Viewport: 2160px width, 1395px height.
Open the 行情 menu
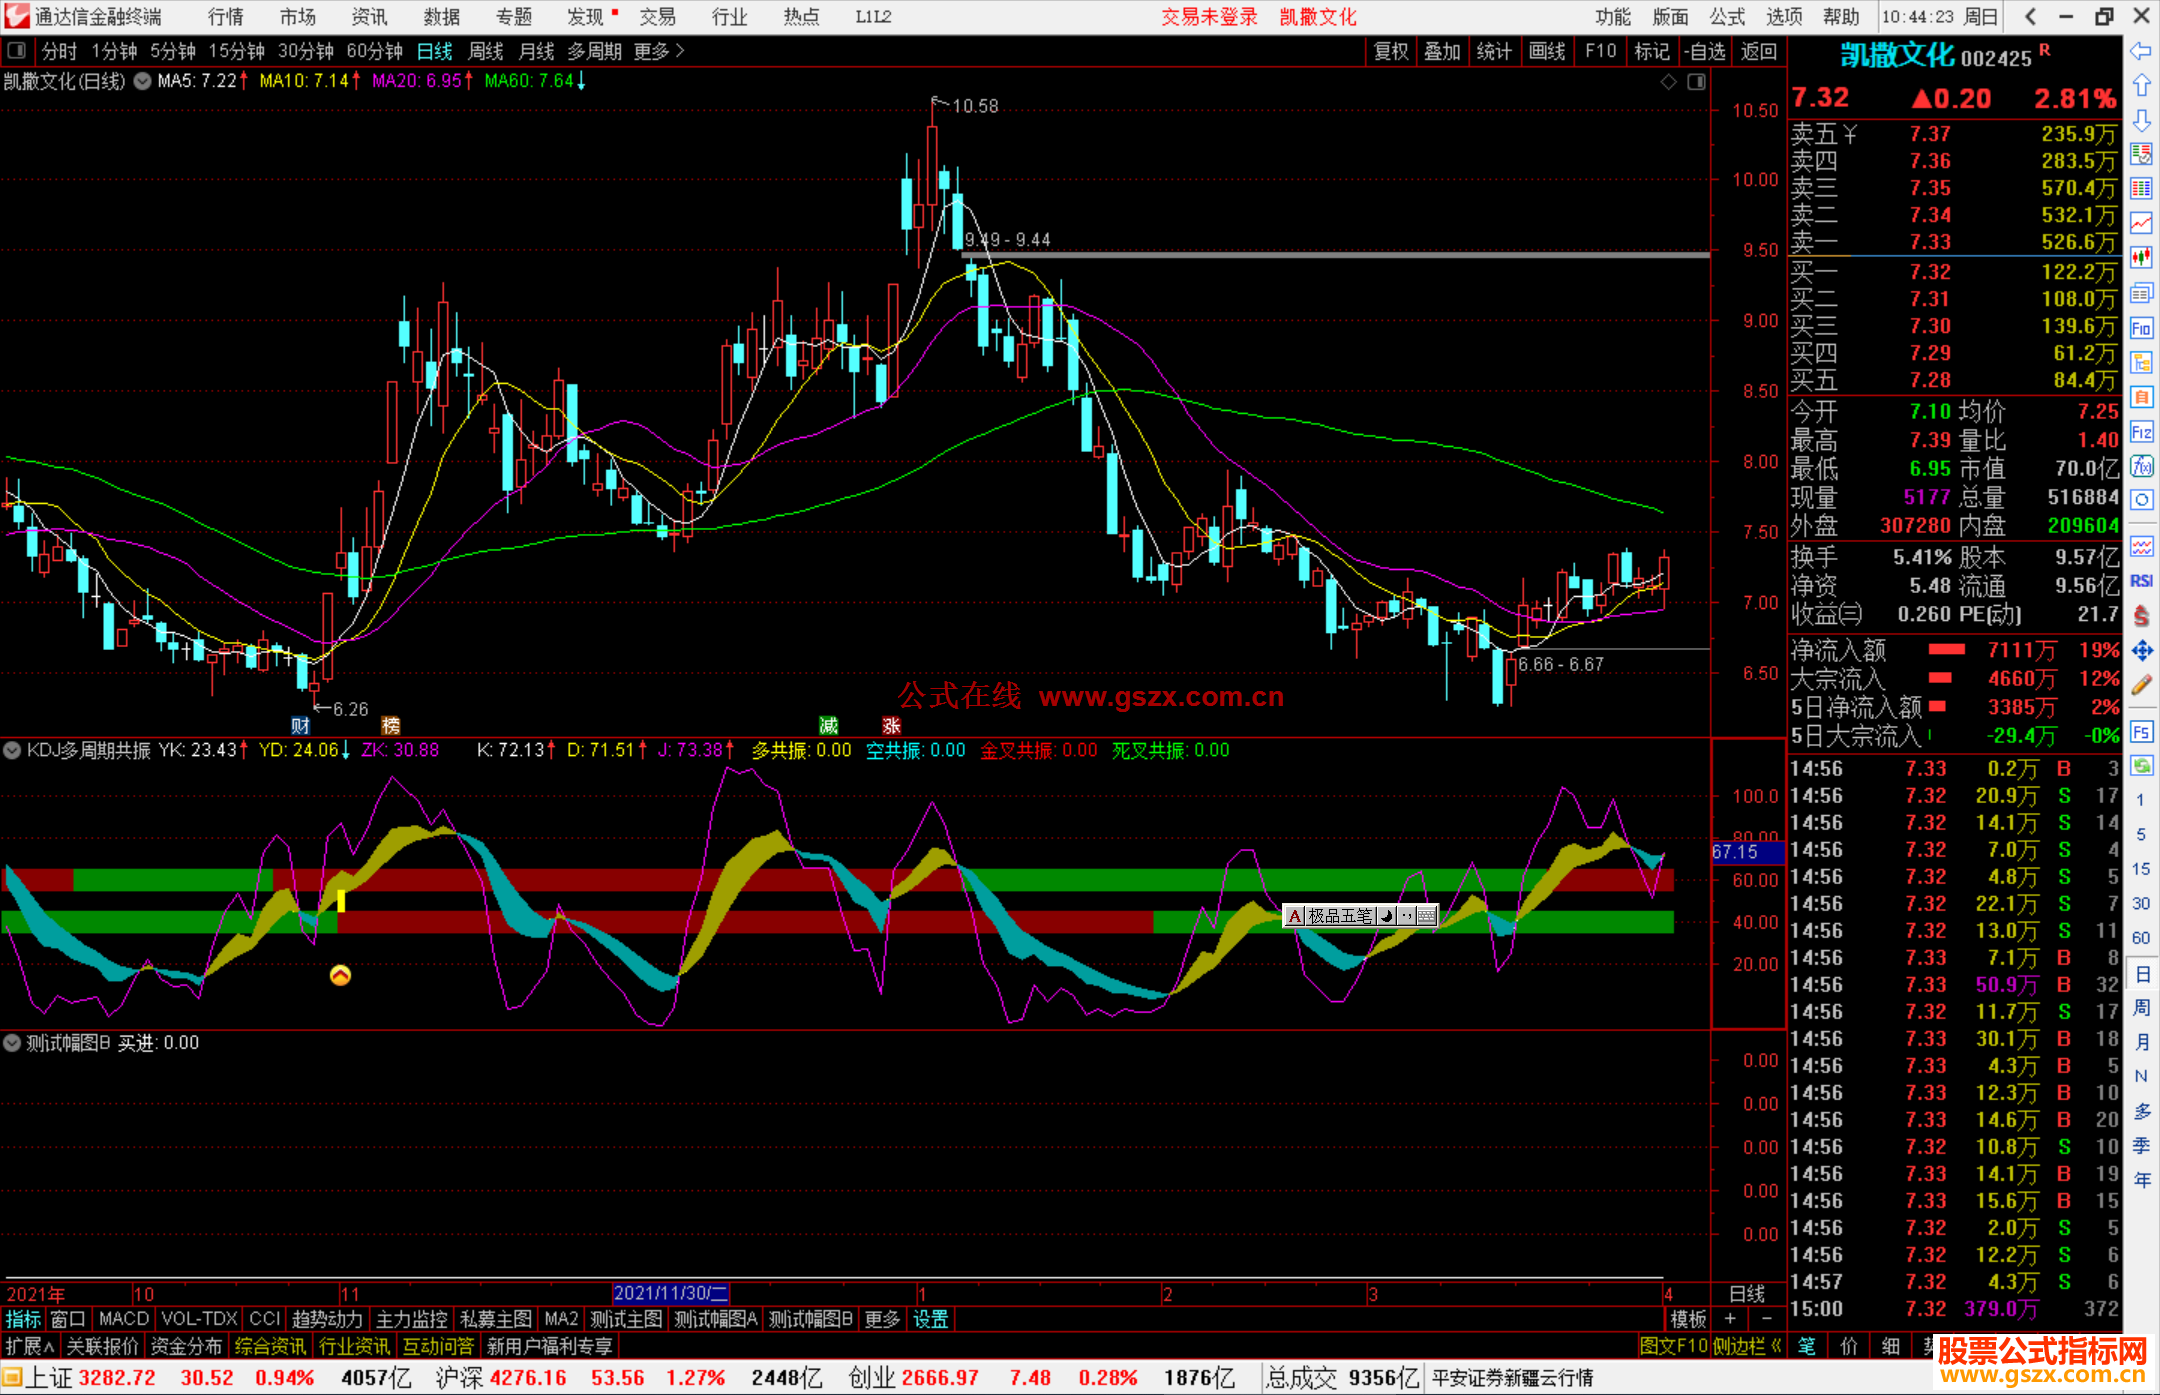click(226, 17)
